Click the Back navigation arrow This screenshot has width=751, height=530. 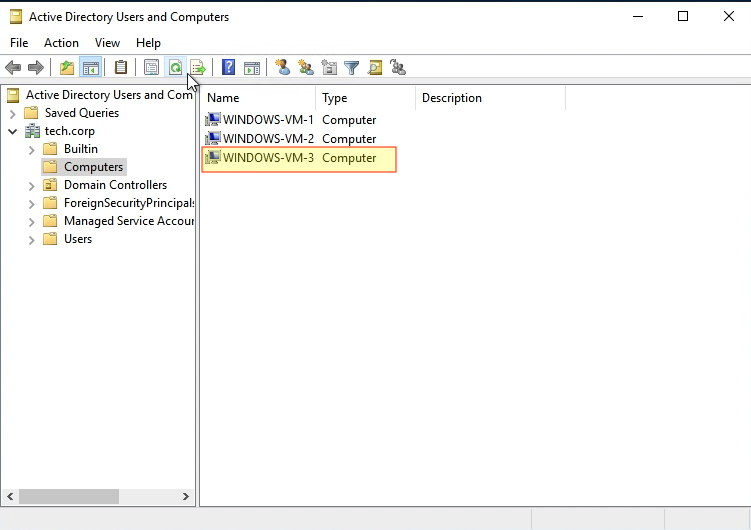[13, 68]
